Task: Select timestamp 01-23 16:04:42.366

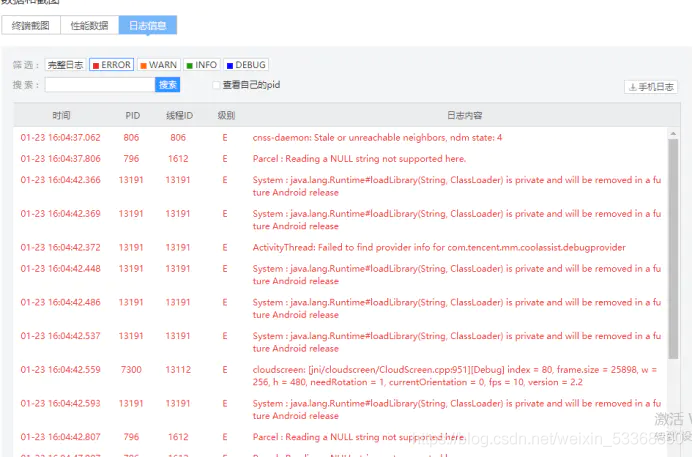Action: click(x=61, y=180)
